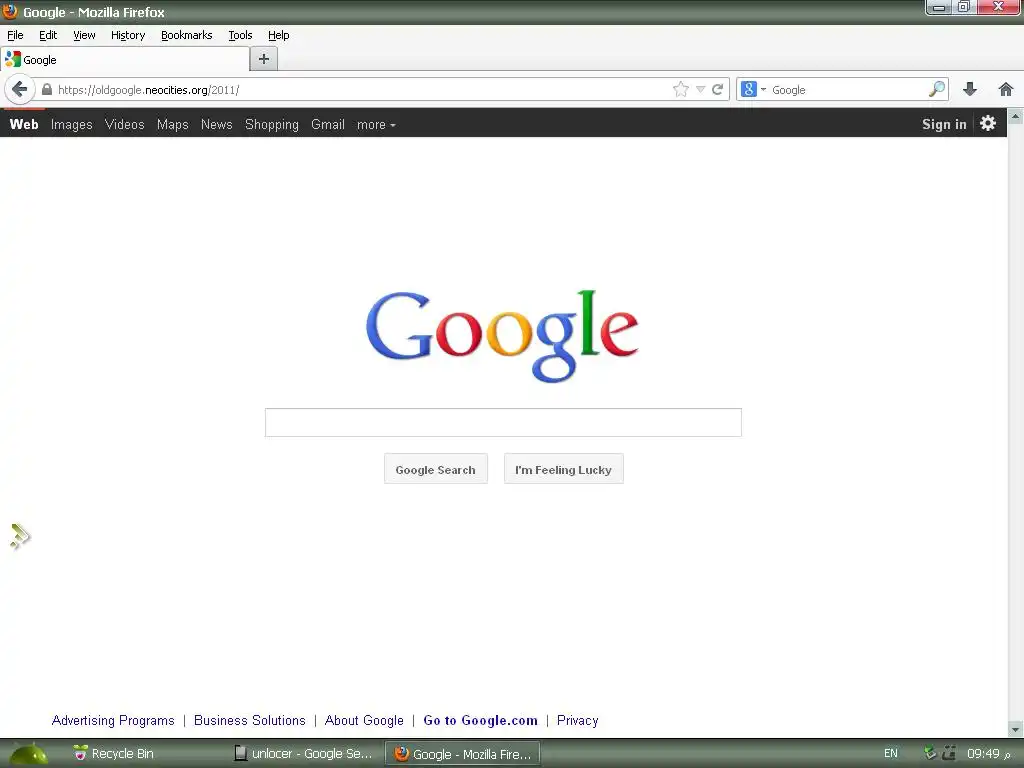
Task: Open Google News link
Action: click(216, 124)
